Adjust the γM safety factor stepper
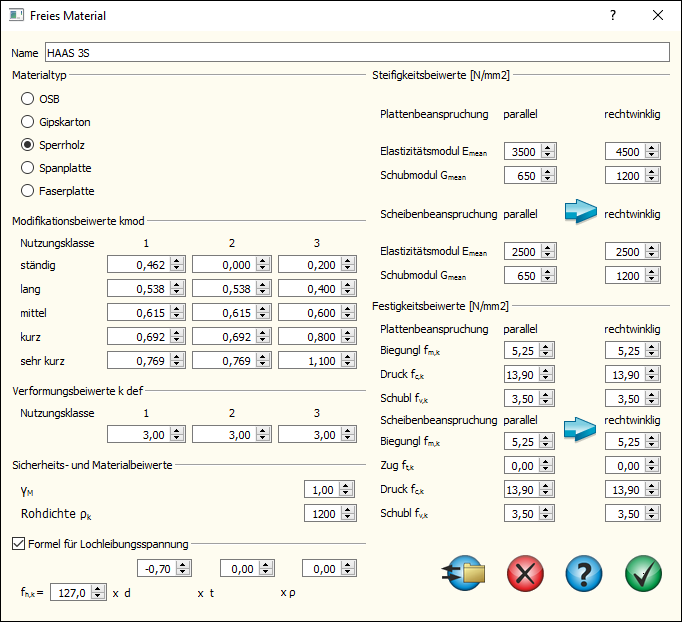This screenshot has height=622, width=682. click(x=347, y=488)
